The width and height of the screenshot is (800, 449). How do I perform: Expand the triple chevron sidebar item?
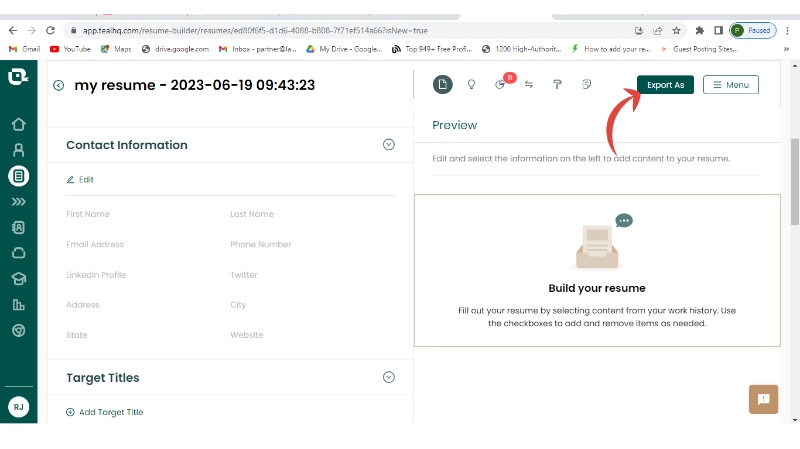(x=18, y=202)
